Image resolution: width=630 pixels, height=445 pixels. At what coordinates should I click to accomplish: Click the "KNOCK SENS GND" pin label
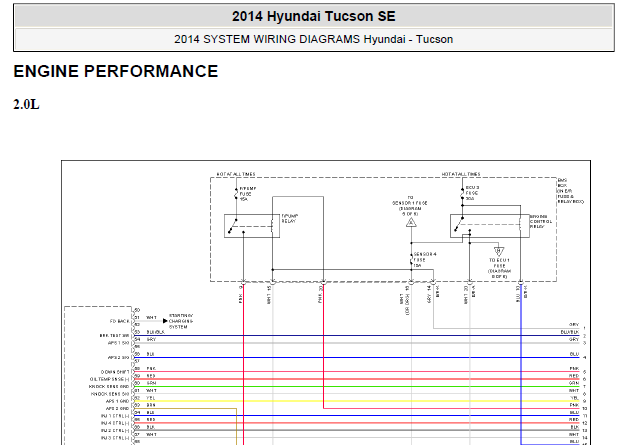(109, 386)
